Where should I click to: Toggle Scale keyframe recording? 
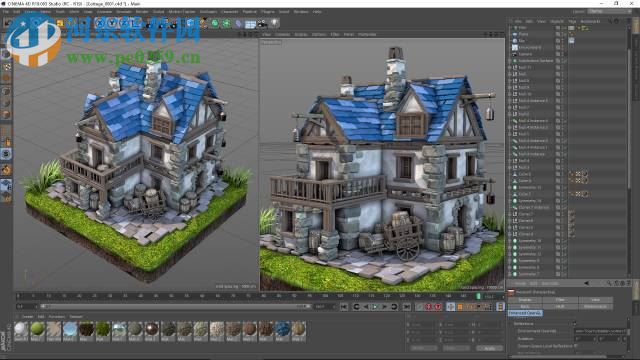pos(460,307)
